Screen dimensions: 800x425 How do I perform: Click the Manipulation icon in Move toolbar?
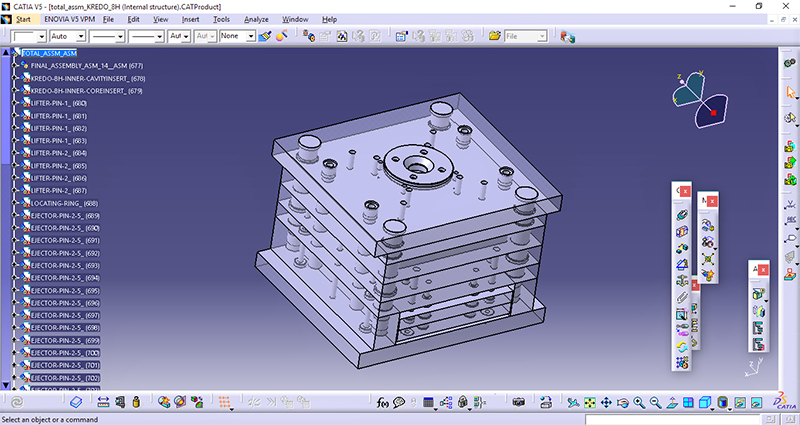707,226
